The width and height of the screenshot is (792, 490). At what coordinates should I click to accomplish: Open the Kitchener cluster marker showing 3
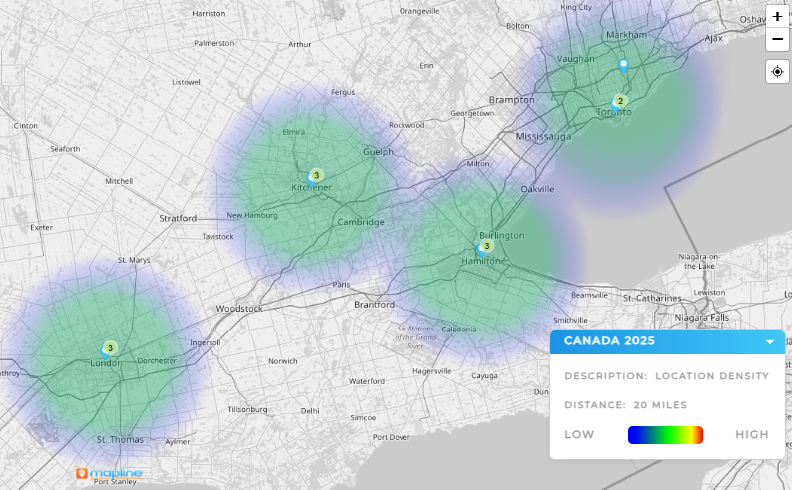(x=316, y=175)
